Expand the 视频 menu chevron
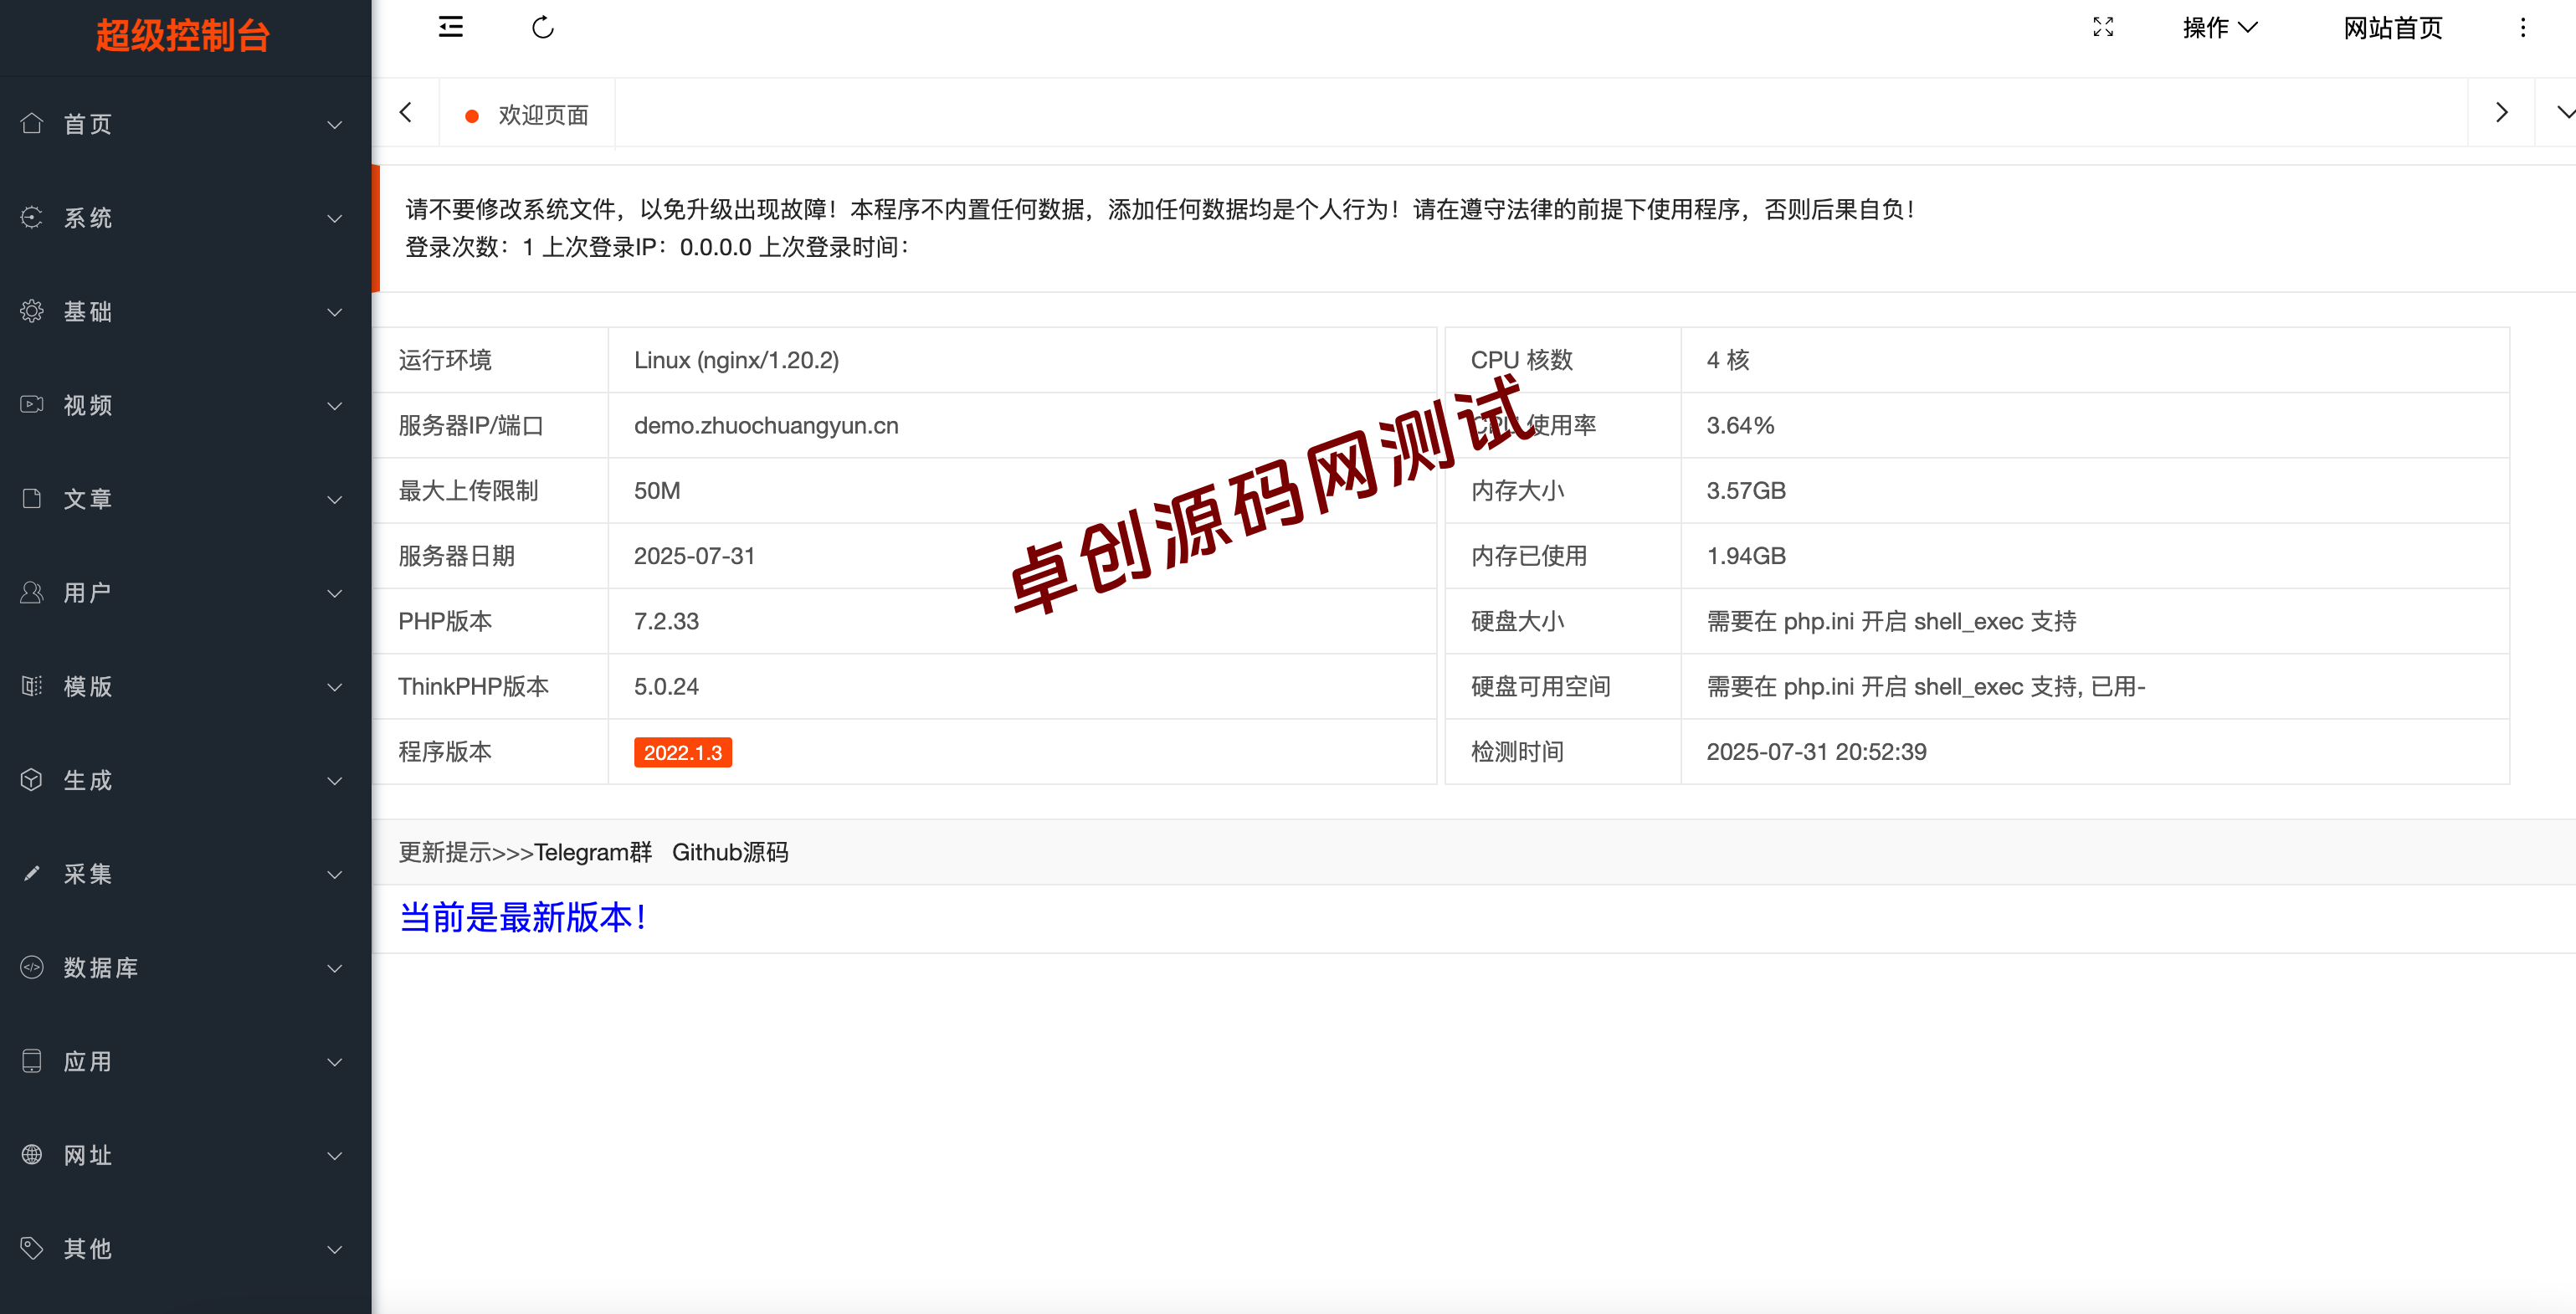Screen dimensions: 2576x1314 click(x=335, y=406)
